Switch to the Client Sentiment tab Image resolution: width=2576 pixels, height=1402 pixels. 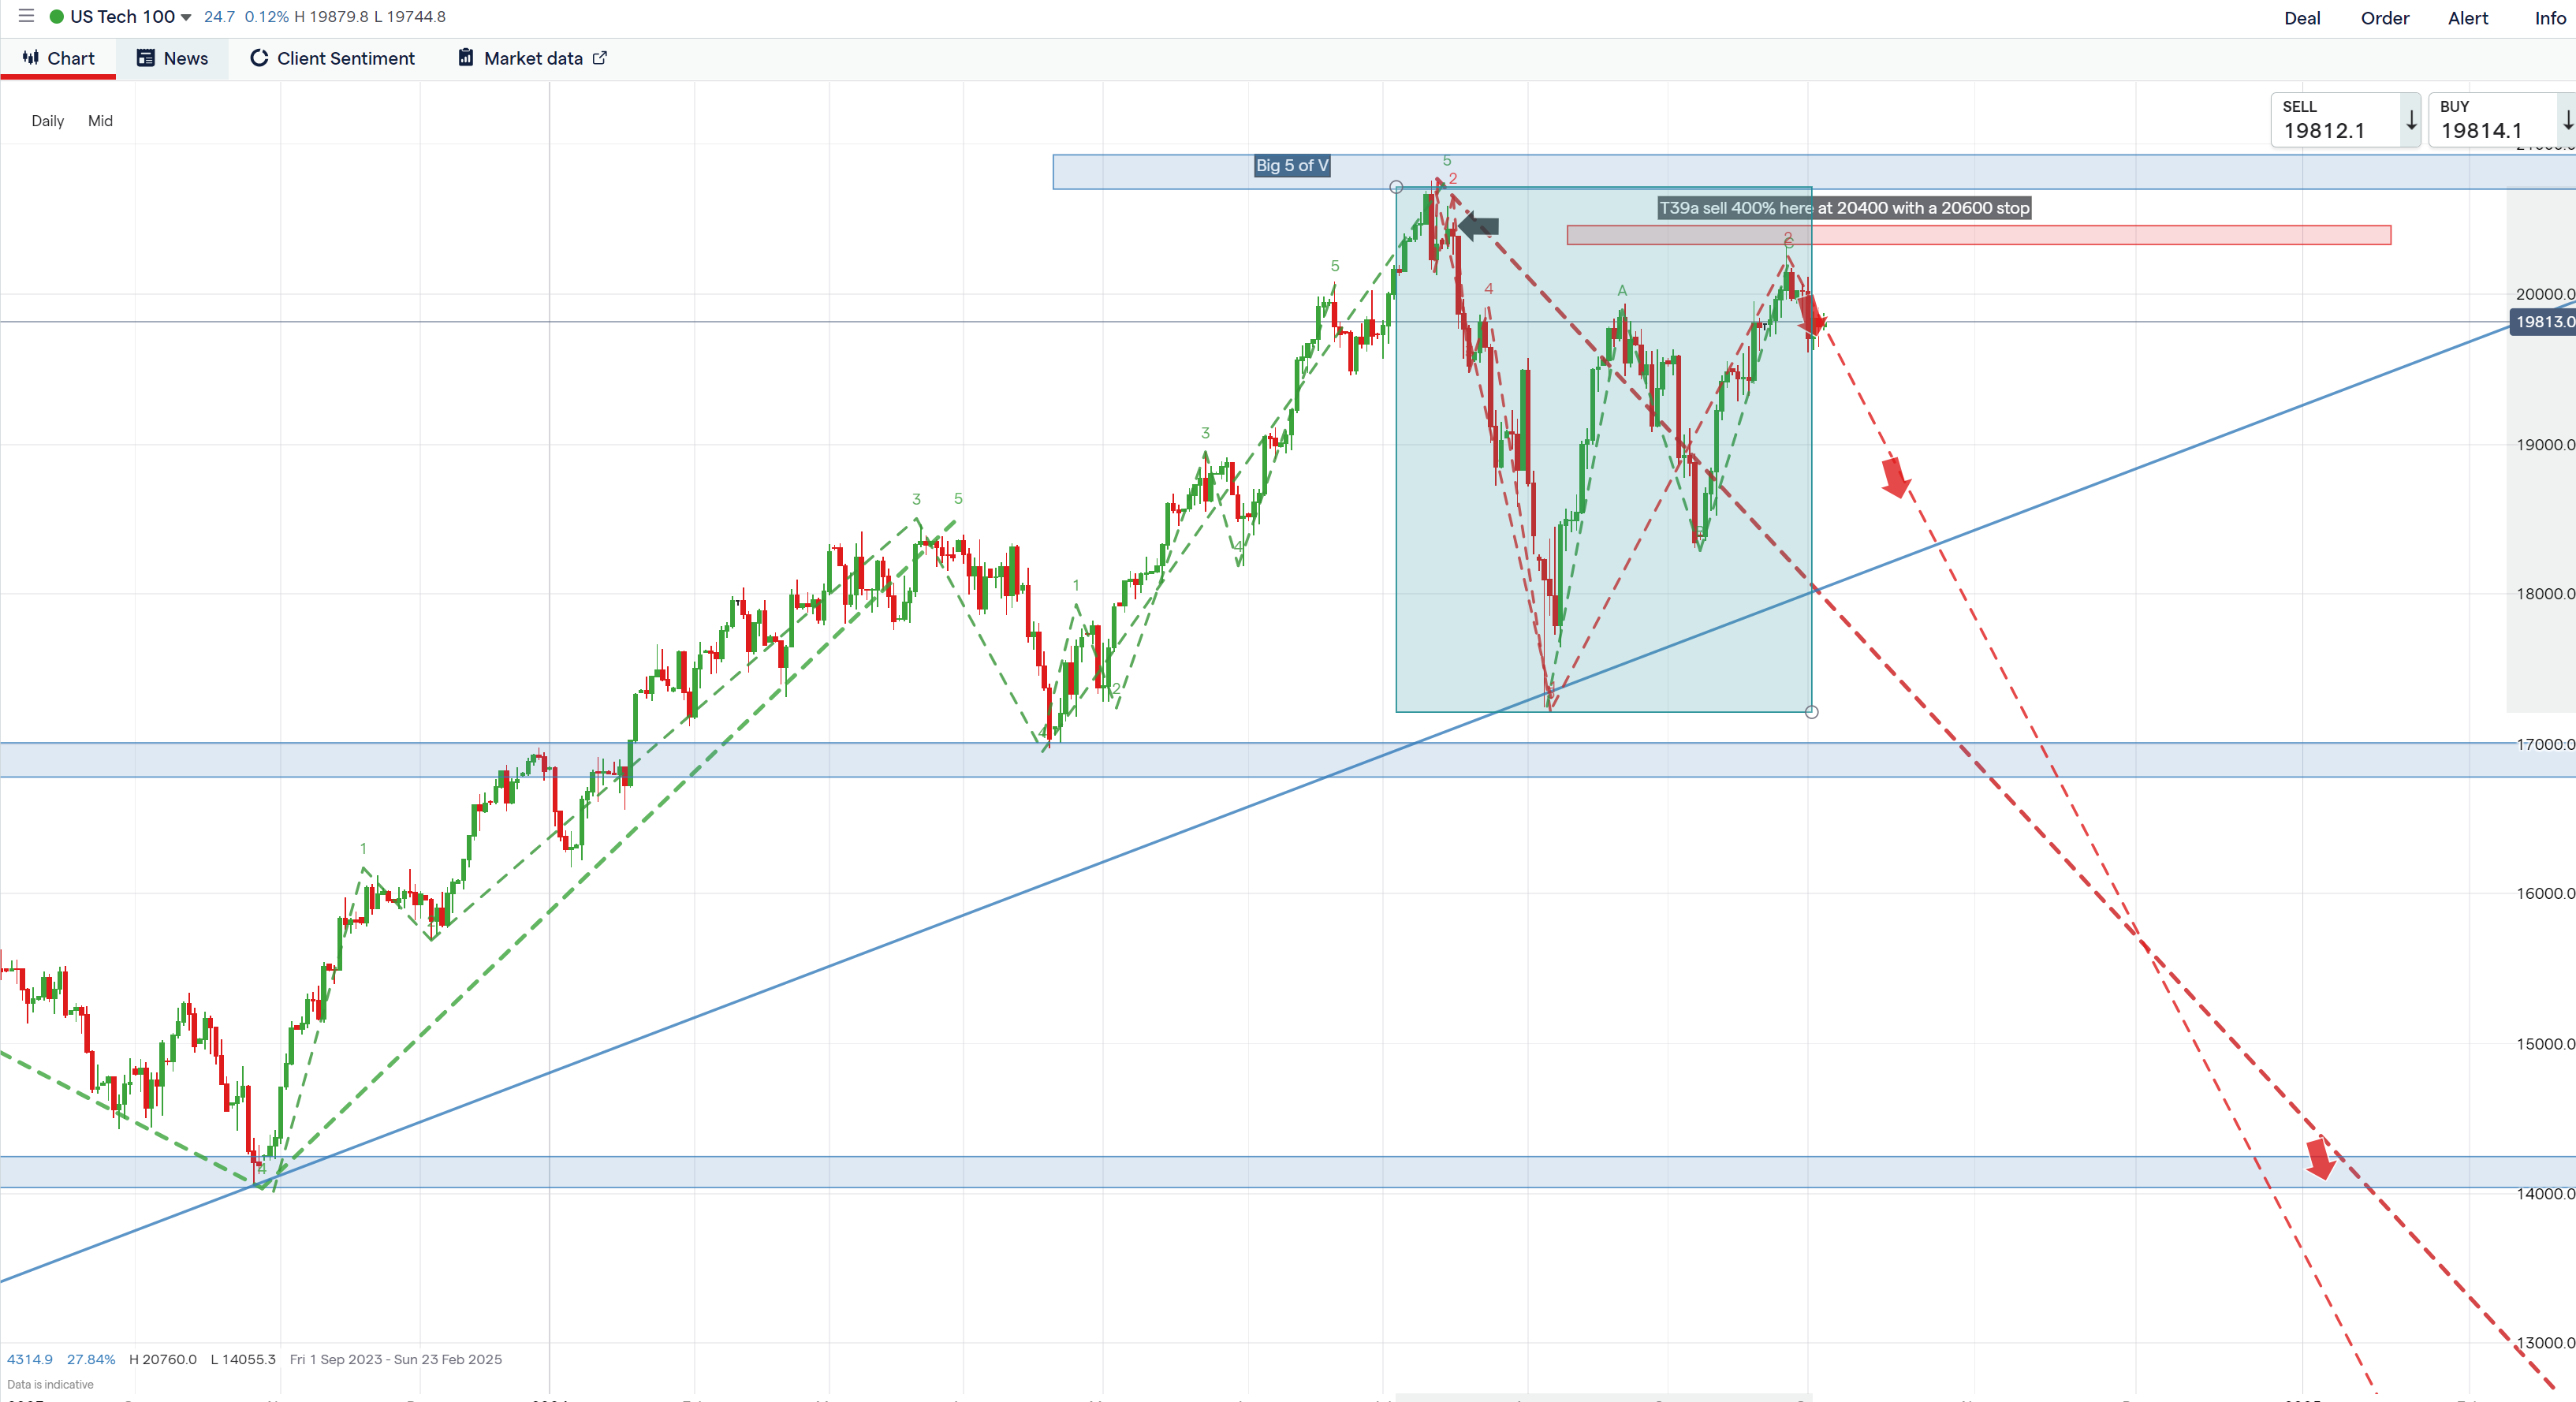pos(345,58)
